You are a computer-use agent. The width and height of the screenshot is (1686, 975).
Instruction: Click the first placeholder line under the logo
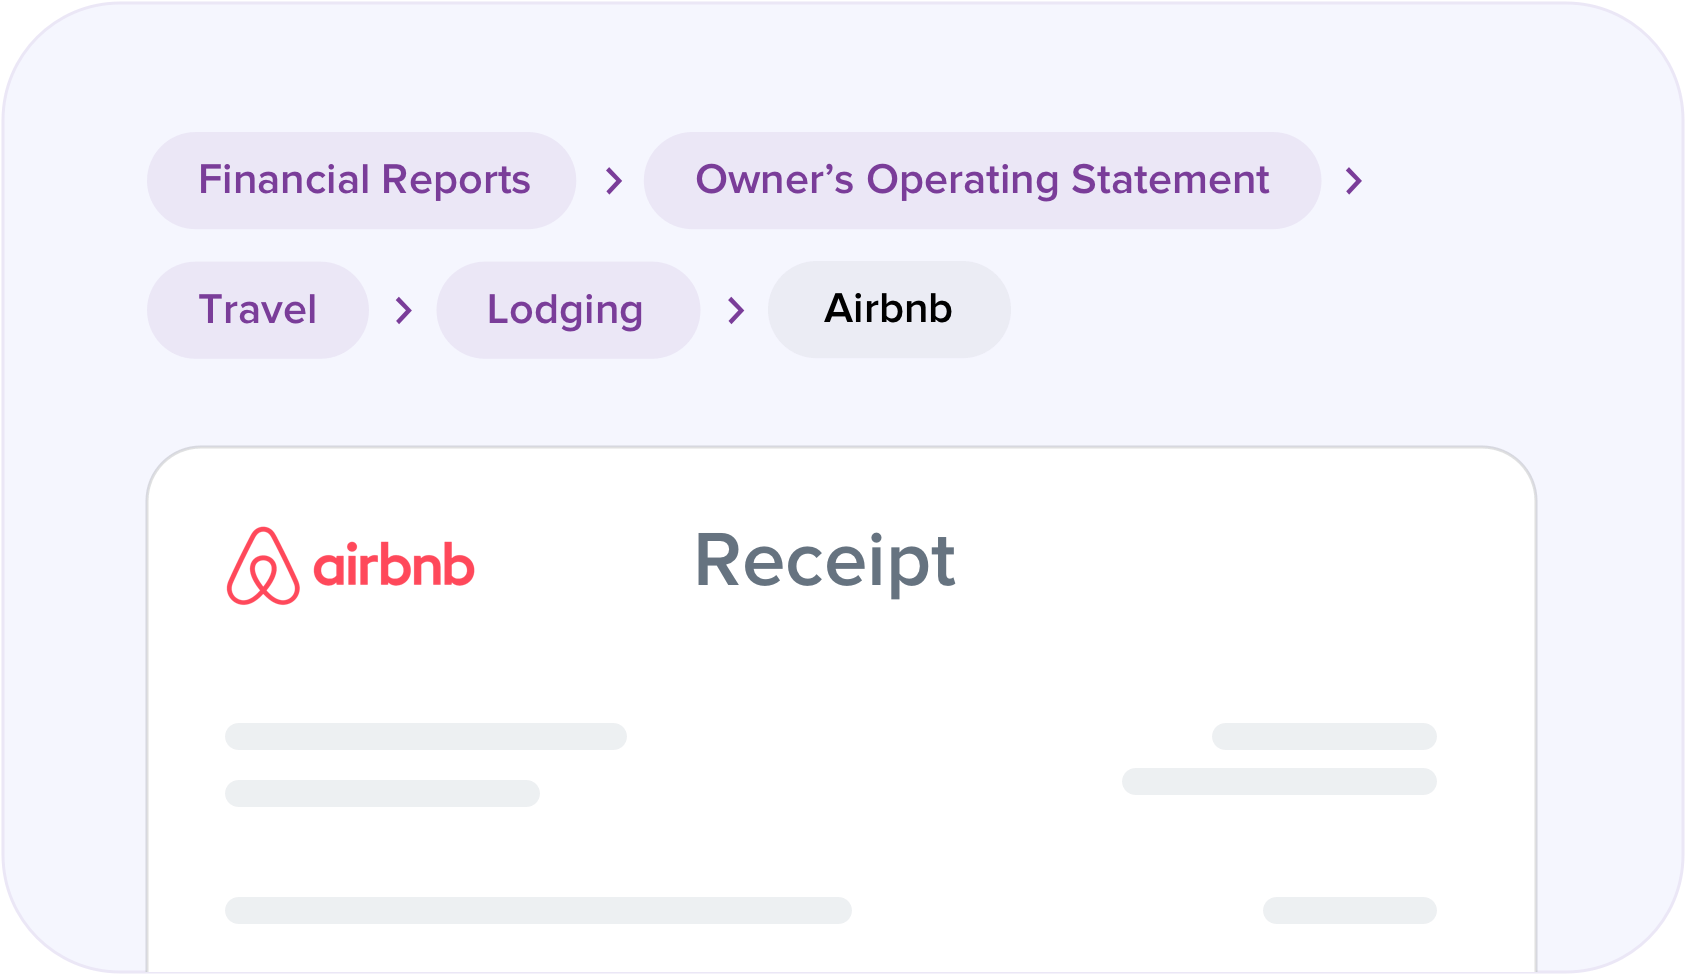click(426, 737)
